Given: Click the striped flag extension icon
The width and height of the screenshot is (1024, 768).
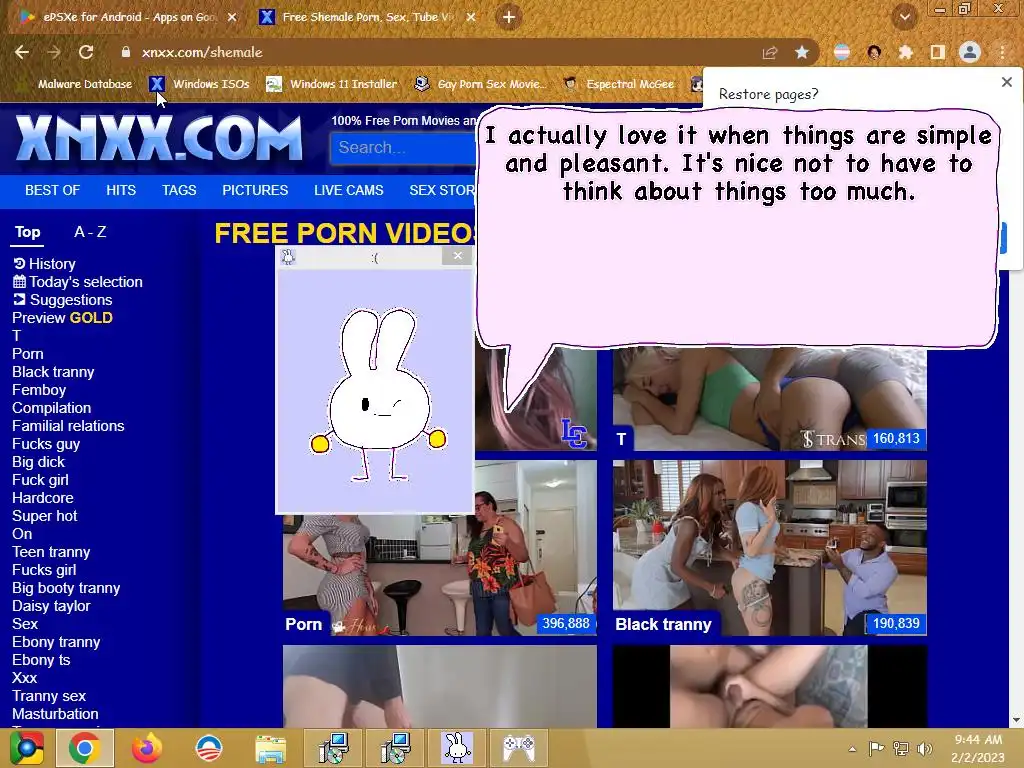Looking at the screenshot, I should (x=842, y=52).
